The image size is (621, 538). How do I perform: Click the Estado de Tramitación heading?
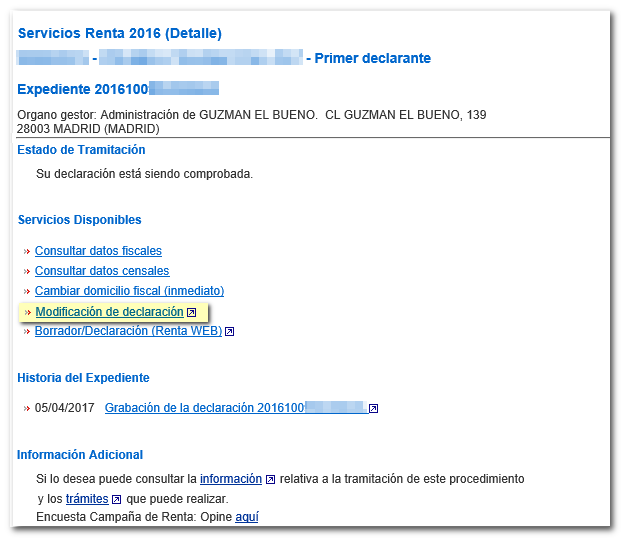click(x=81, y=150)
